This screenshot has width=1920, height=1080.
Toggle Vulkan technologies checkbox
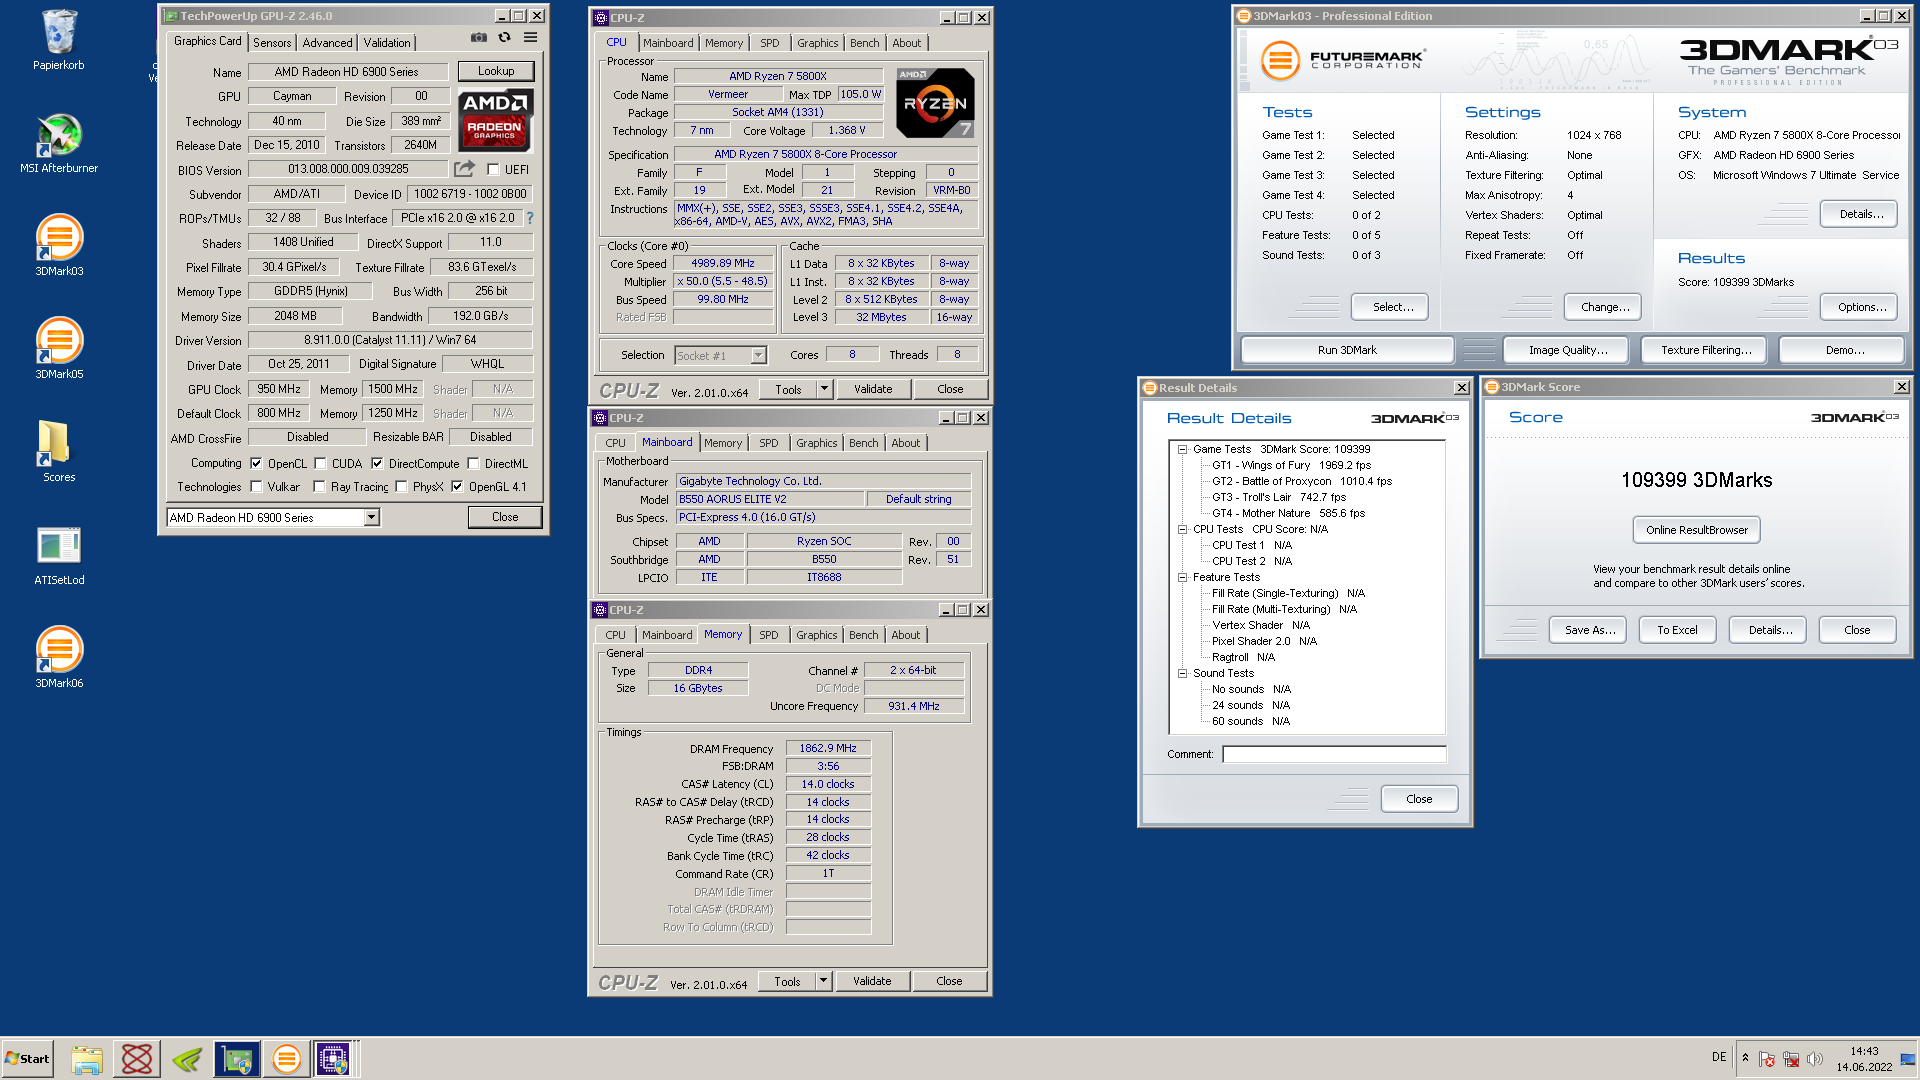[256, 487]
